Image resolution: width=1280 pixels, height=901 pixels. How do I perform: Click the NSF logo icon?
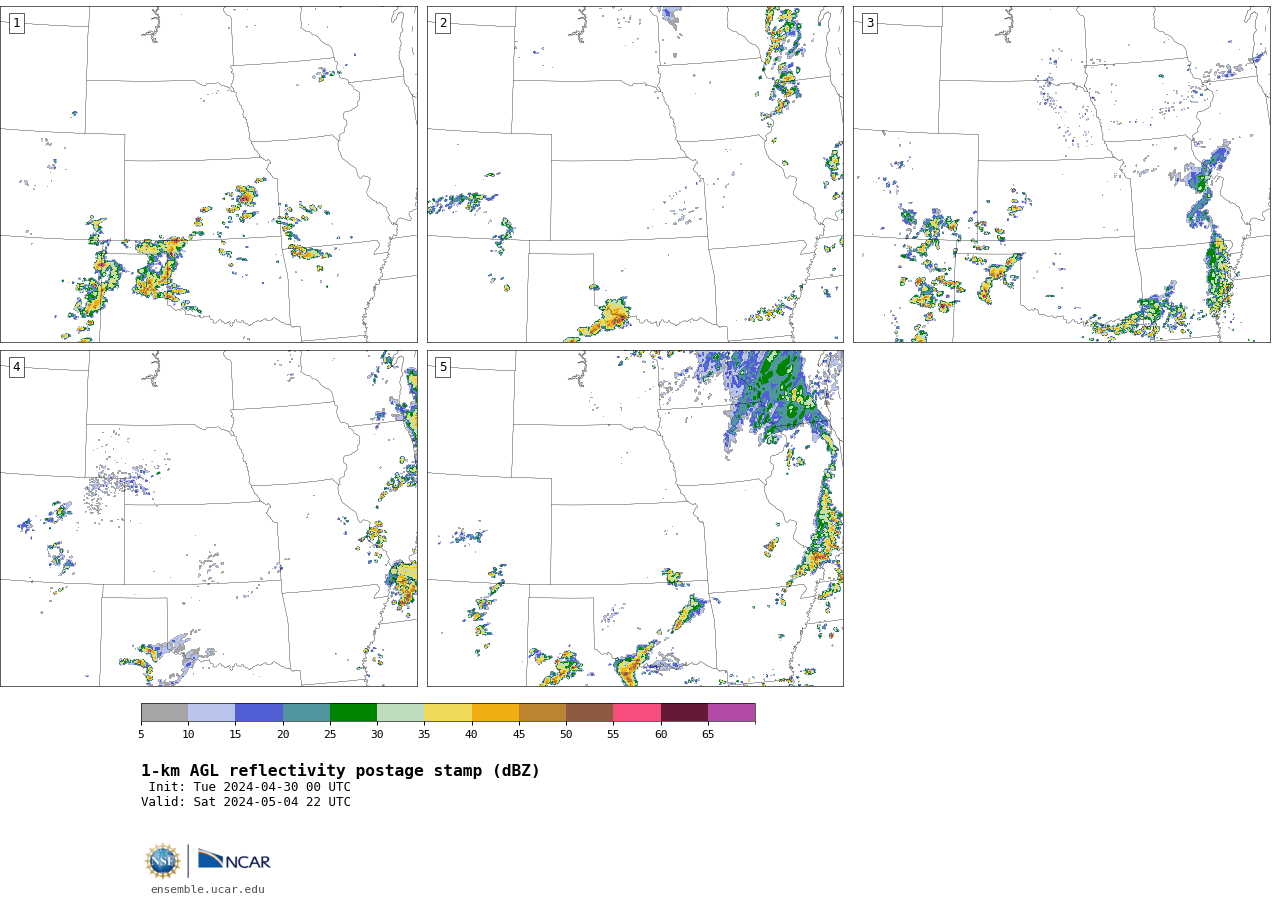pos(163,861)
